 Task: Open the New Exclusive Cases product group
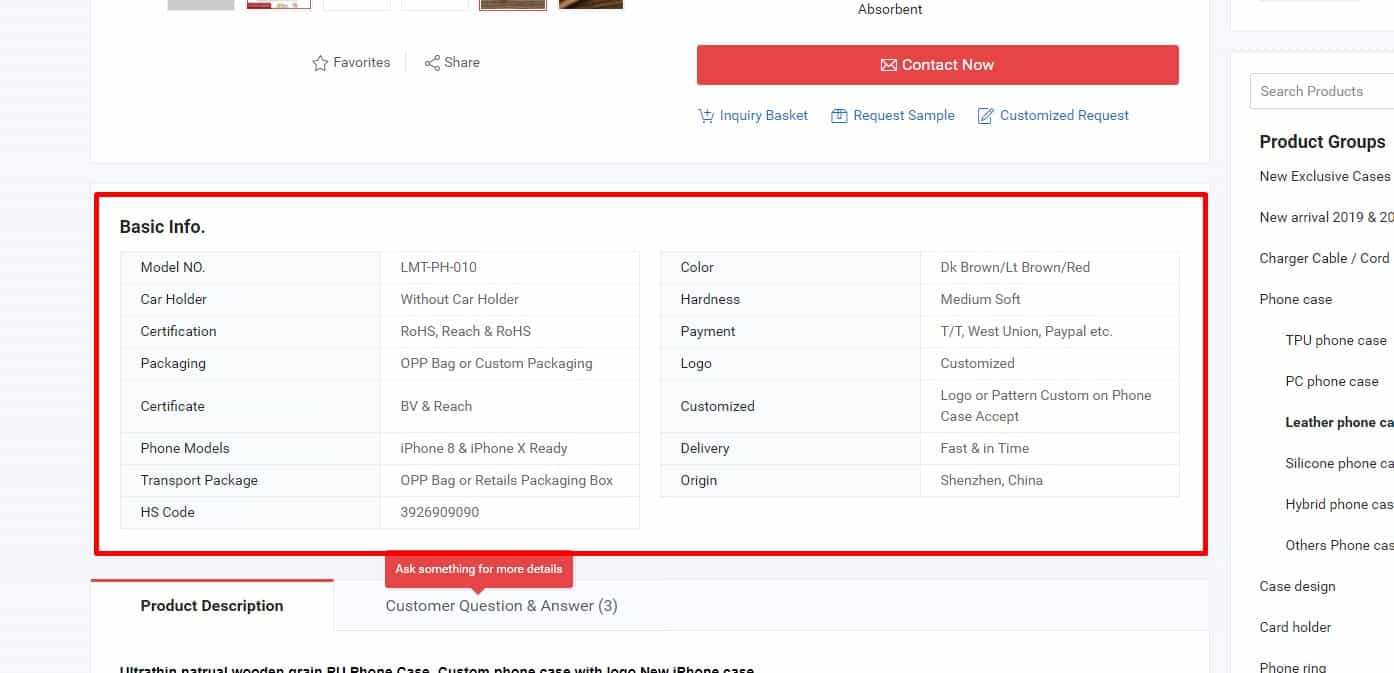[1324, 176]
